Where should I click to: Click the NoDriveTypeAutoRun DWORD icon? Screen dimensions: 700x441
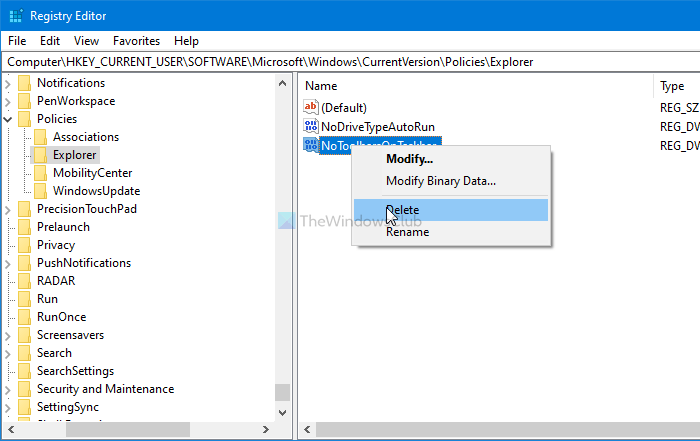pos(311,126)
